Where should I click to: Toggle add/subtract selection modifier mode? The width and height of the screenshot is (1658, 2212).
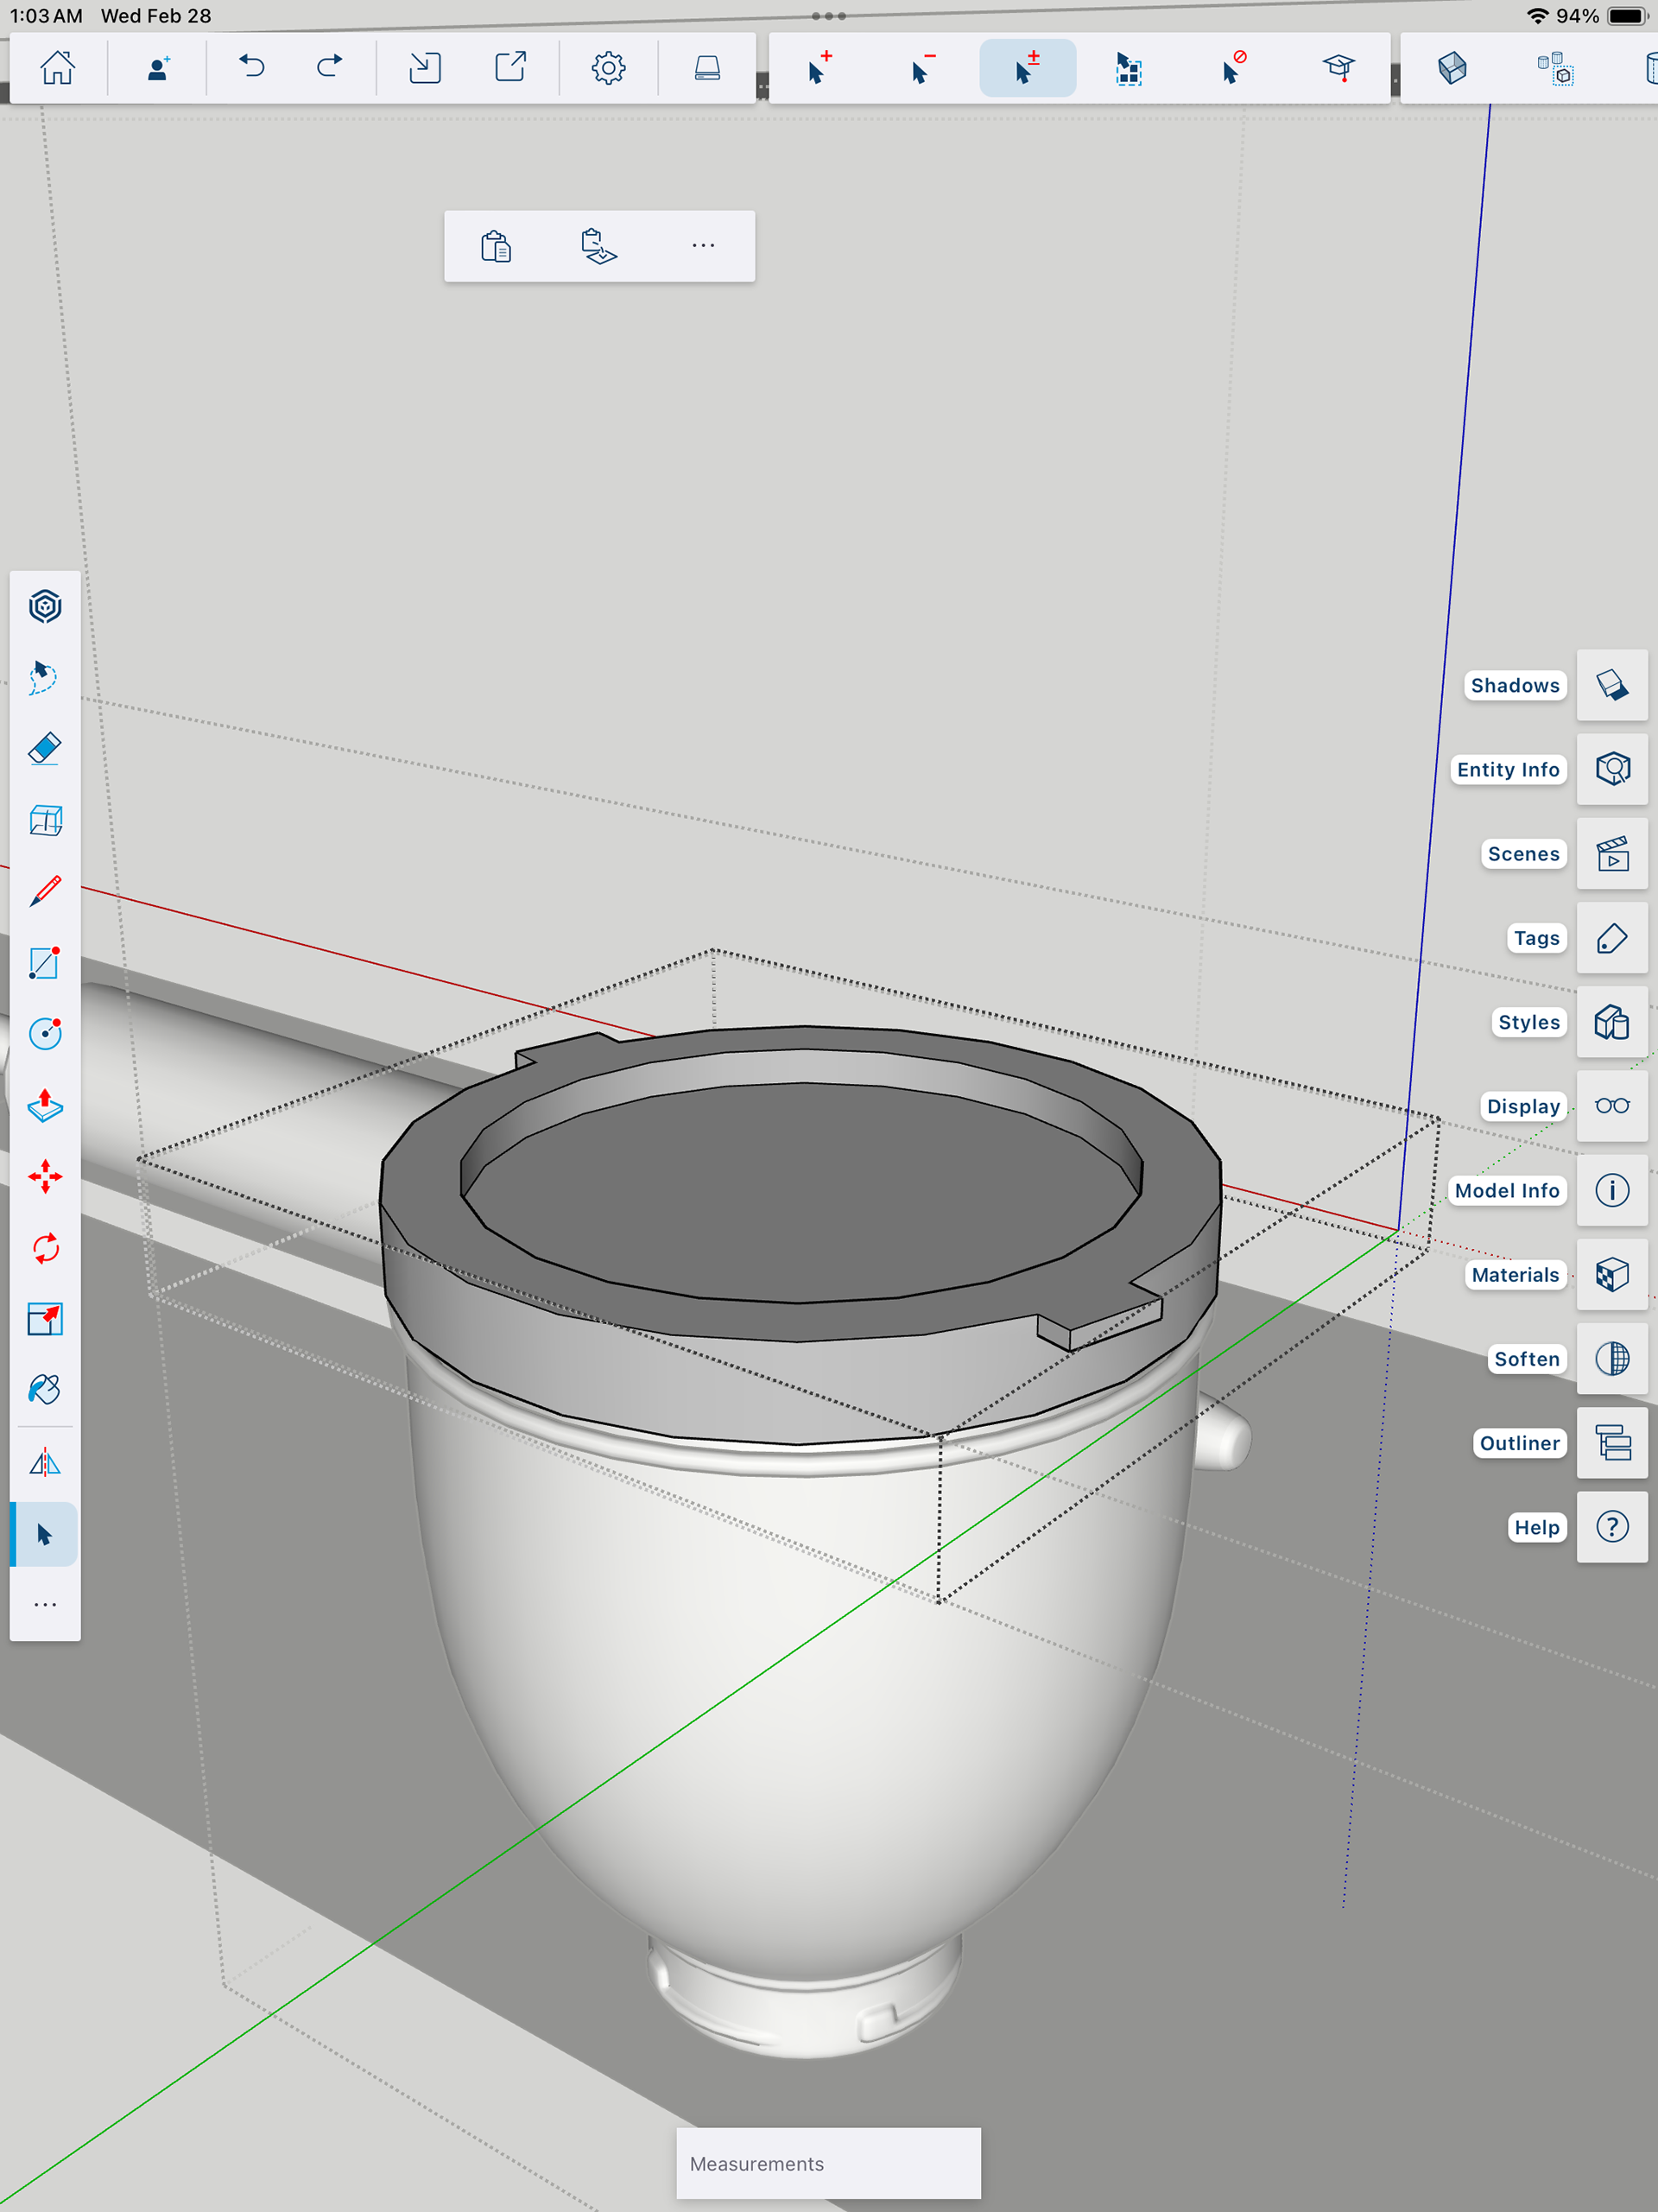1027,68
